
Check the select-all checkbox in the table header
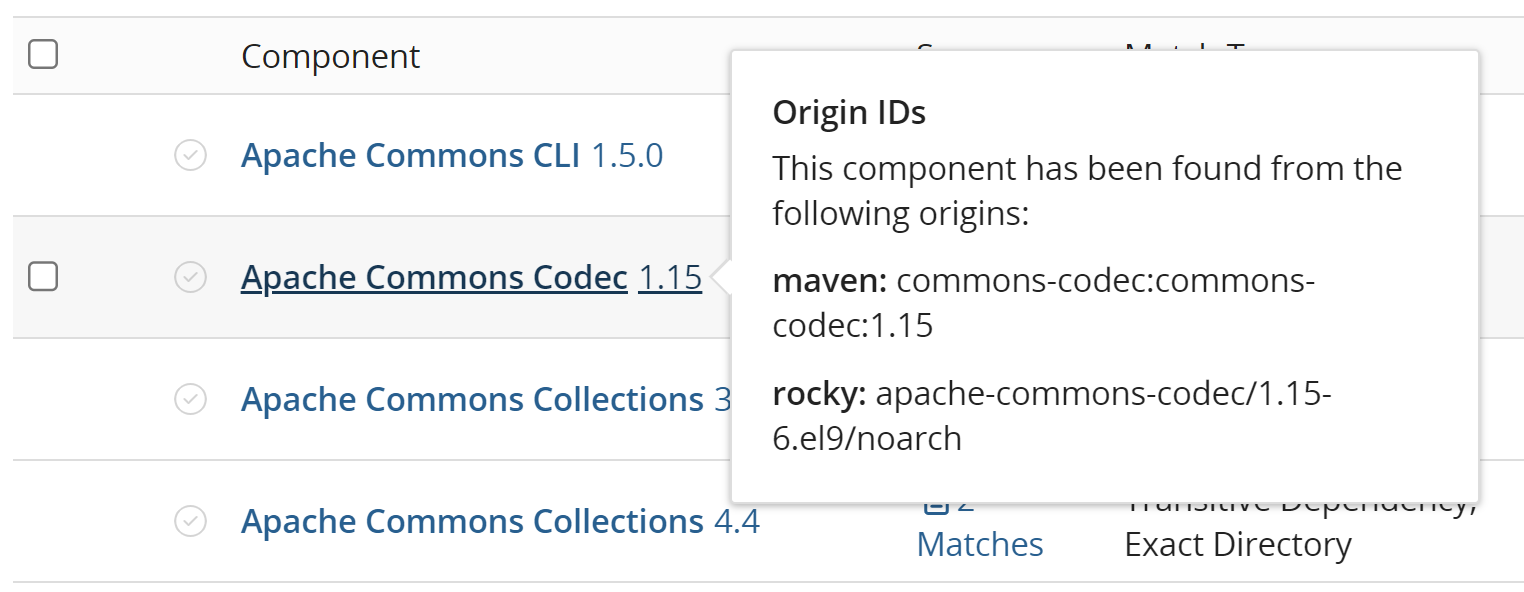pyautogui.click(x=43, y=54)
